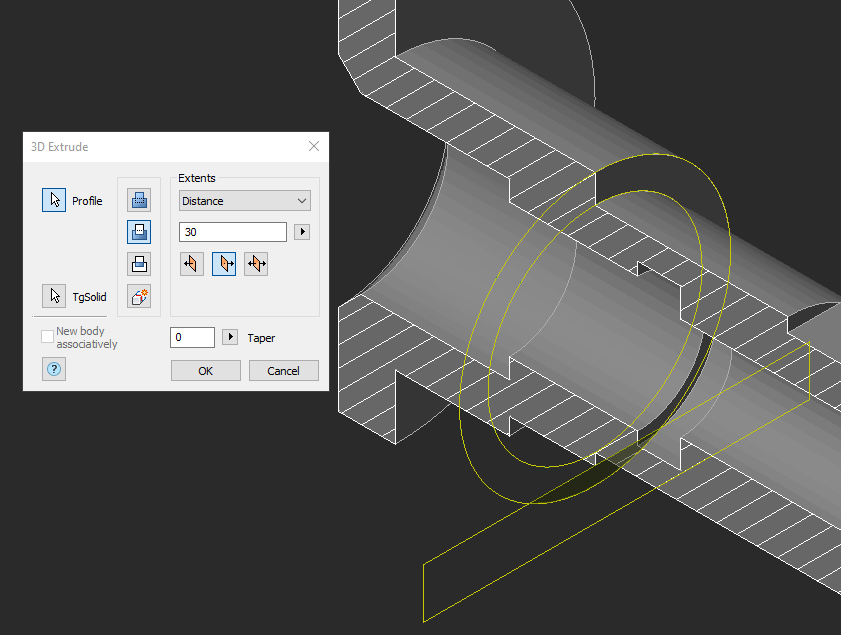Click the TgSolid selection arrow button
841x635 pixels.
pos(54,297)
